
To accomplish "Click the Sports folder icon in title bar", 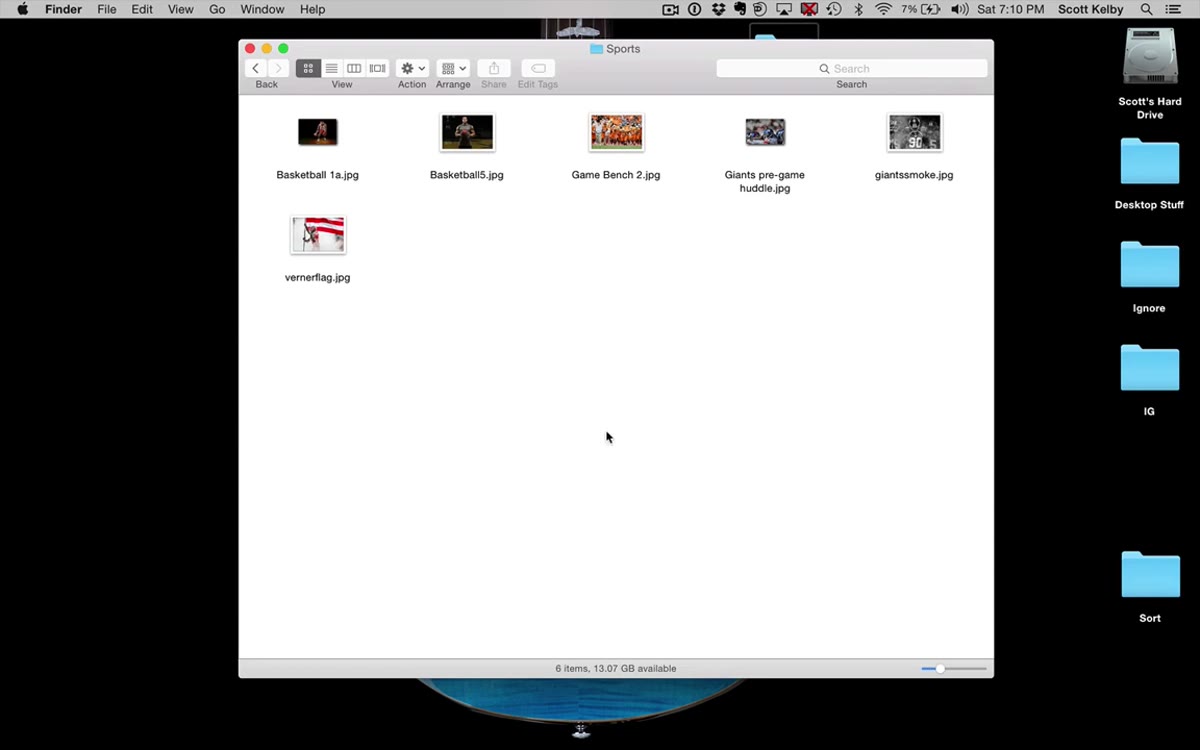I will pos(596,48).
